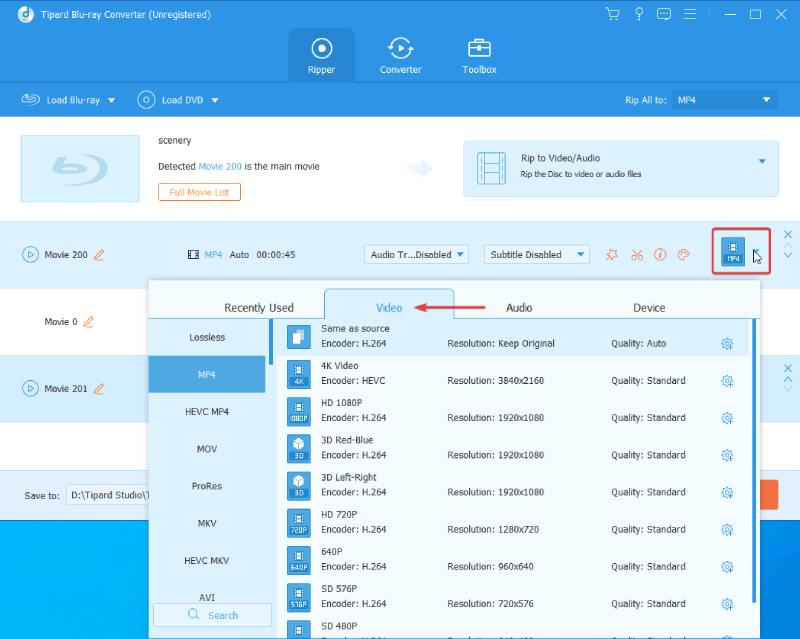Choose the 3D Left-Right preset
The height and width of the screenshot is (639, 800).
click(515, 486)
